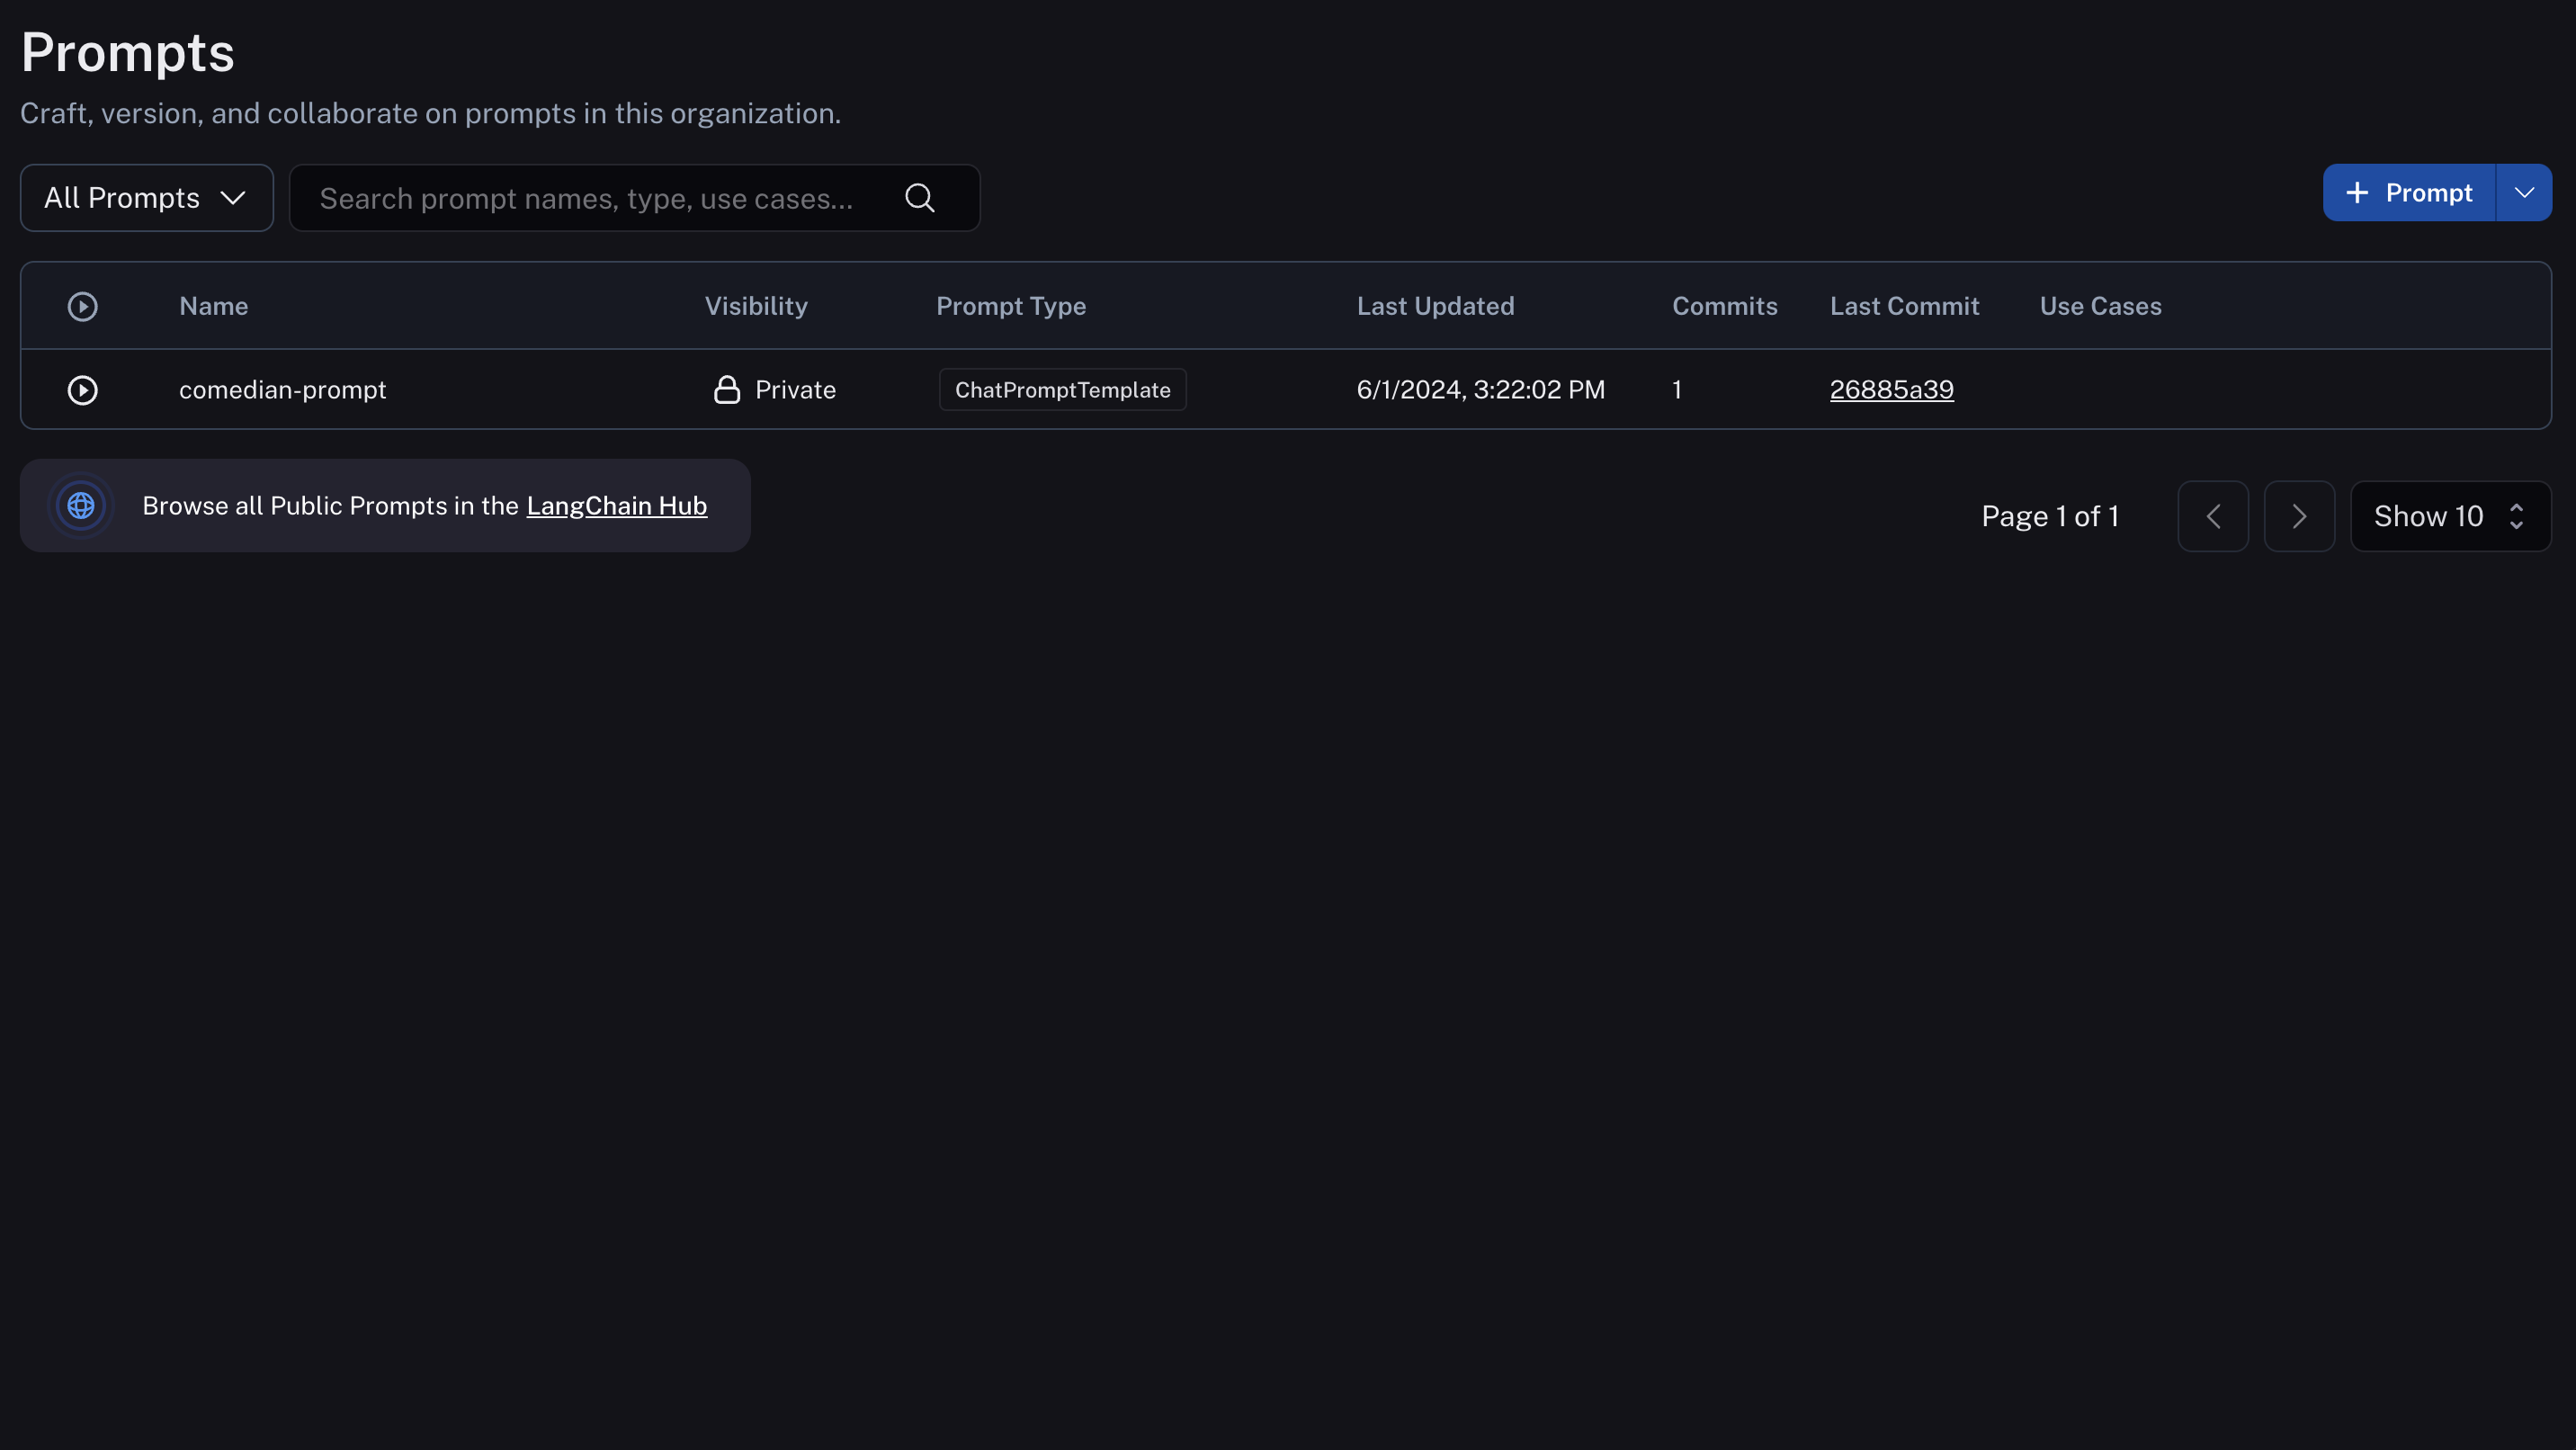Go to previous page with left arrow

coord(2212,516)
